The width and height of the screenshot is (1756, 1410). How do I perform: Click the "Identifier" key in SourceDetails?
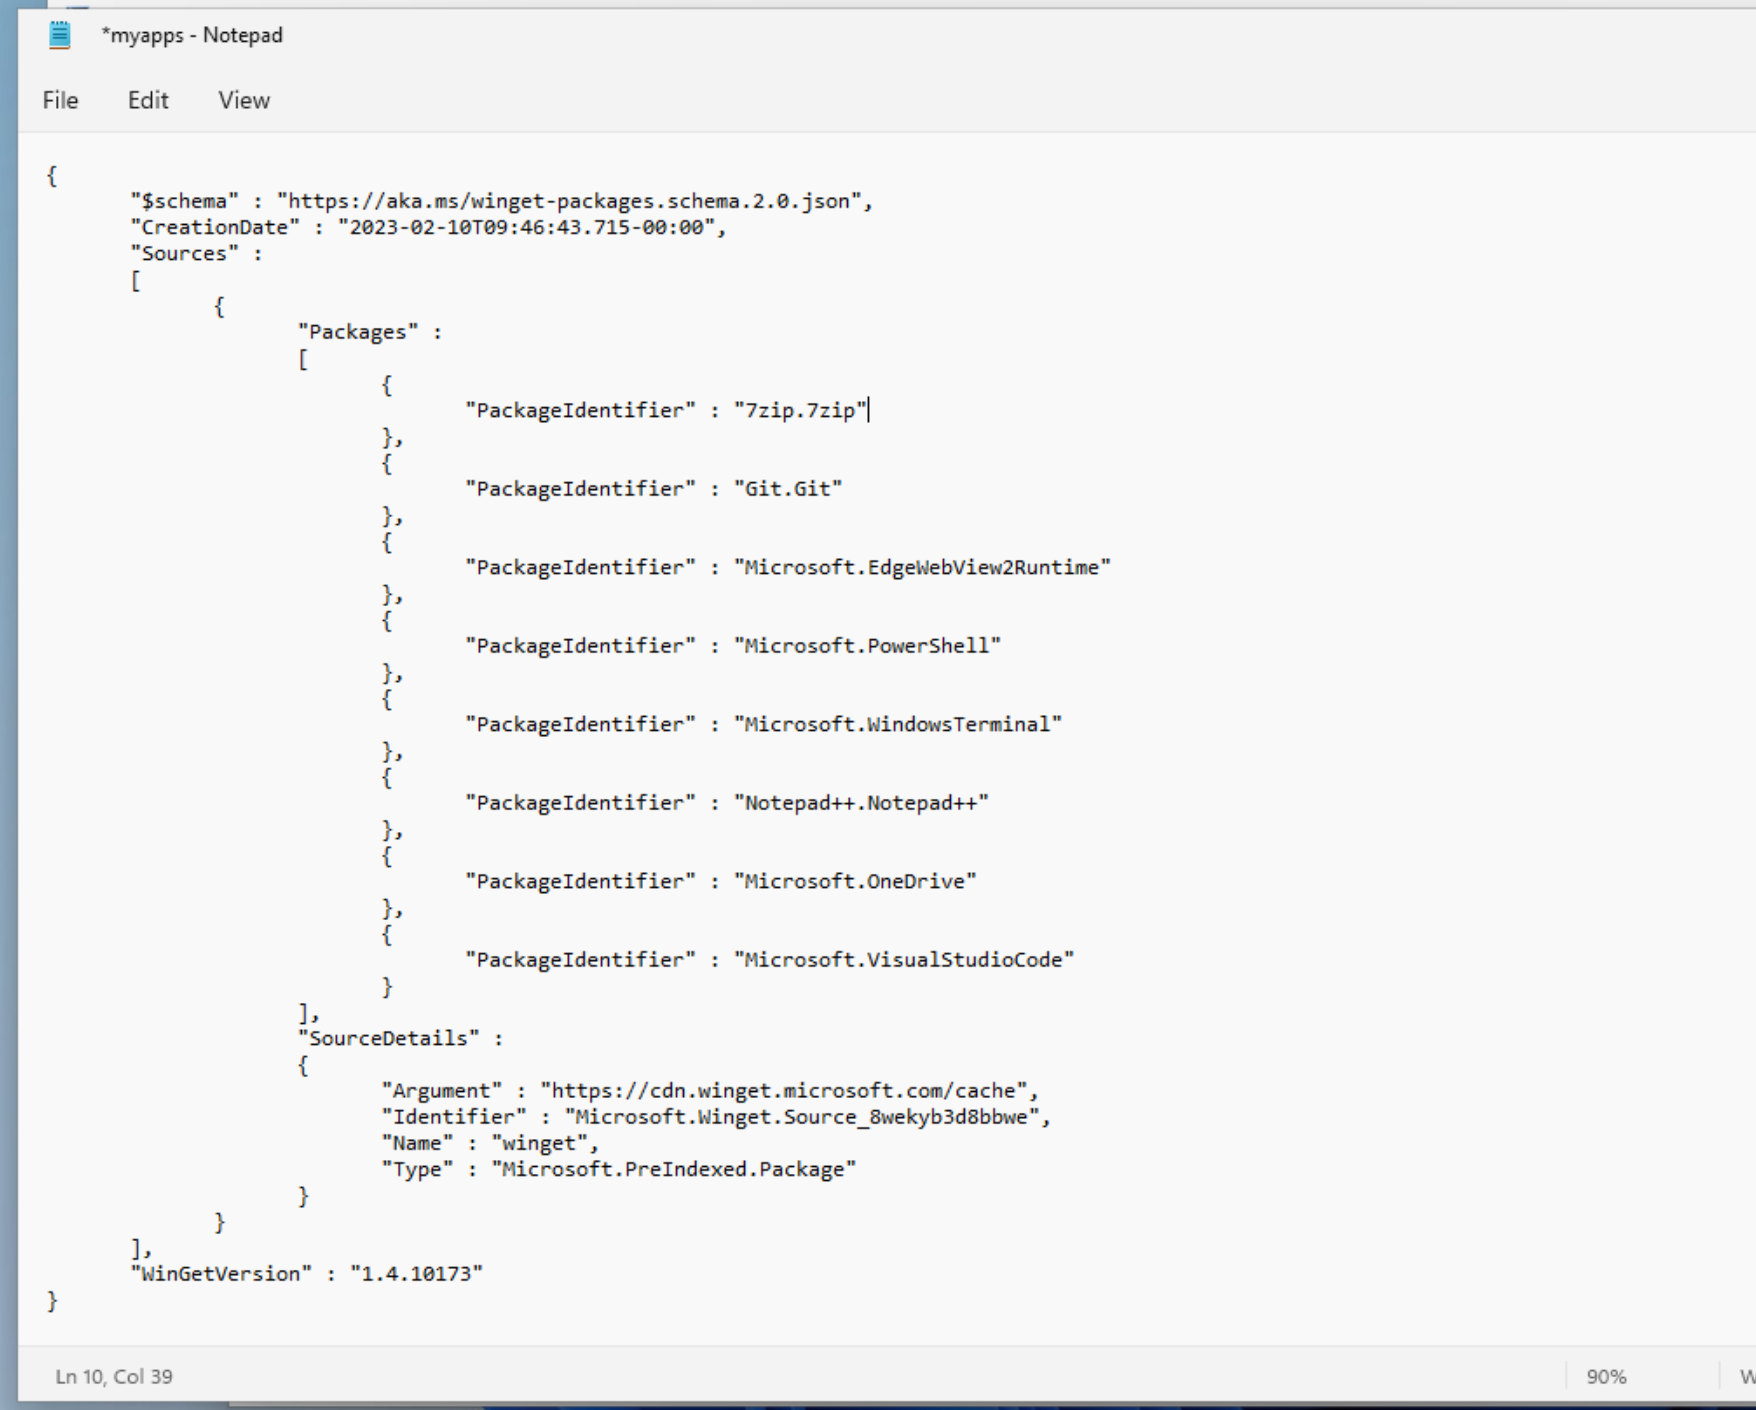pos(454,1116)
